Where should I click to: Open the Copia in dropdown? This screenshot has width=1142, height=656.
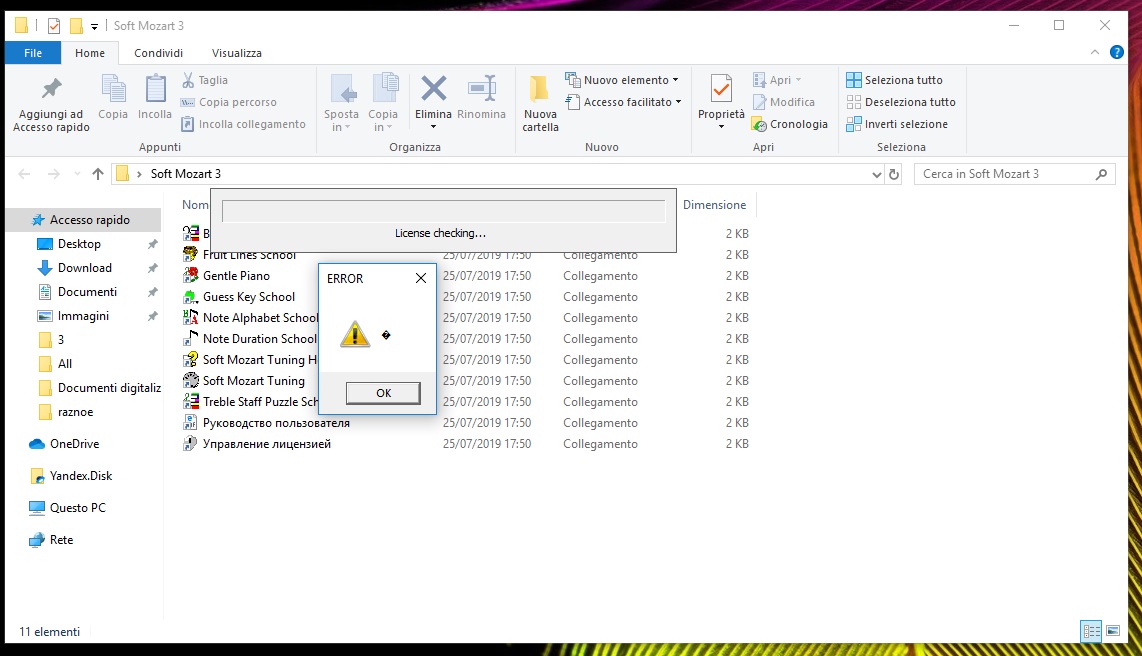click(x=383, y=103)
